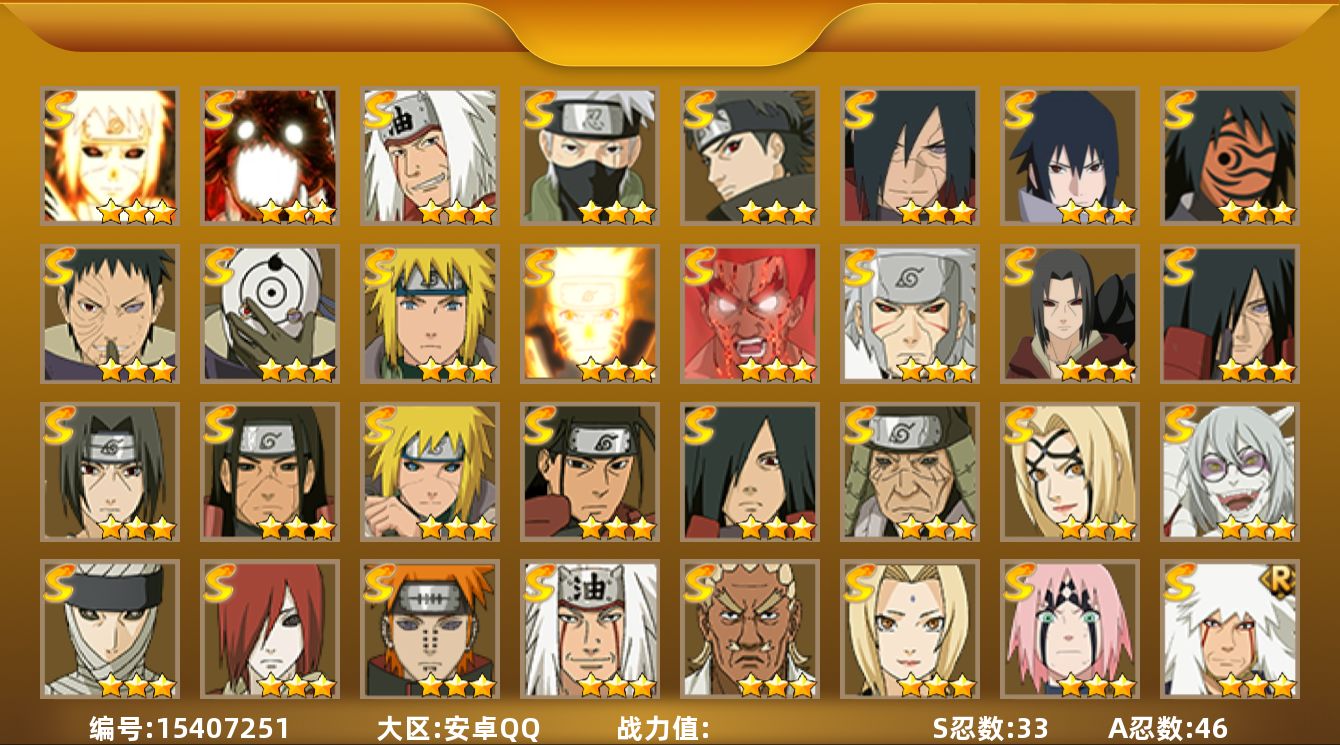The image size is (1340, 745).
Task: Select the white ringed-mask character portrait
Action: (270, 314)
